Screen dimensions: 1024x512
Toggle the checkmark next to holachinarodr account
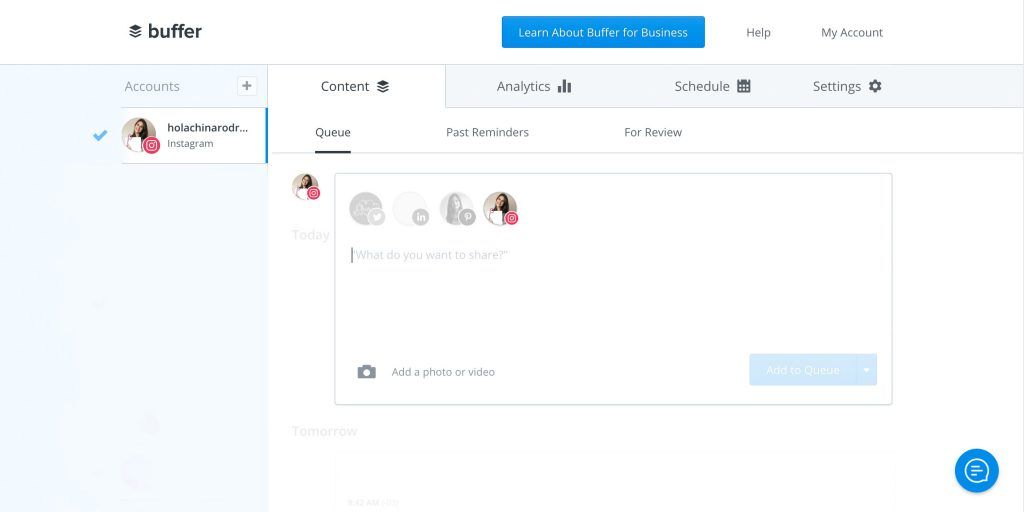tap(100, 135)
